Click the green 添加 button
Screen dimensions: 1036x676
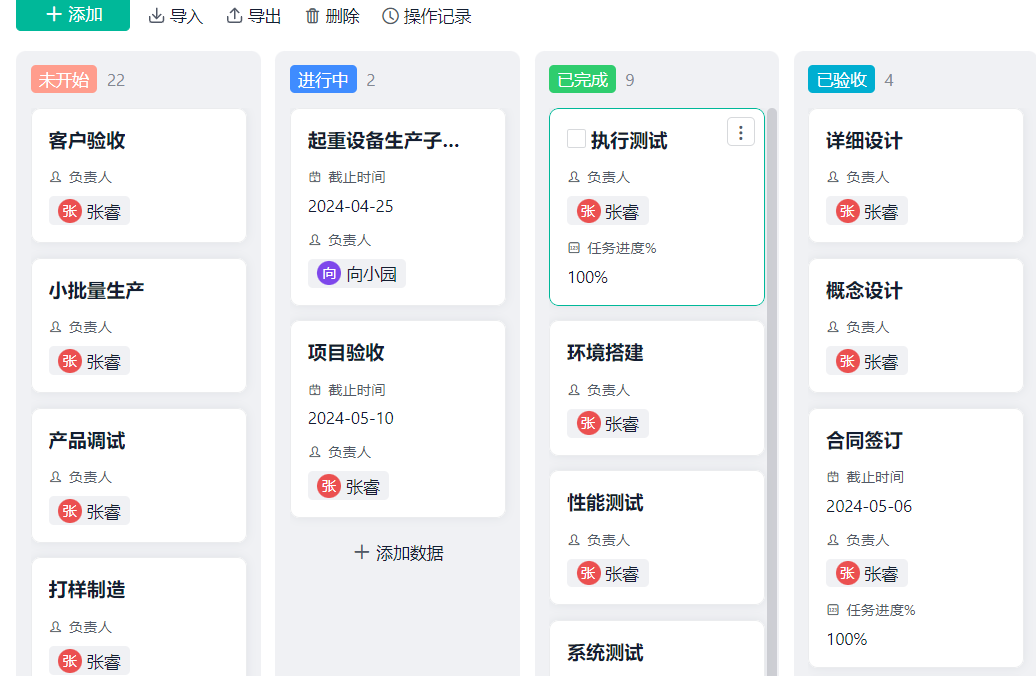[x=72, y=16]
